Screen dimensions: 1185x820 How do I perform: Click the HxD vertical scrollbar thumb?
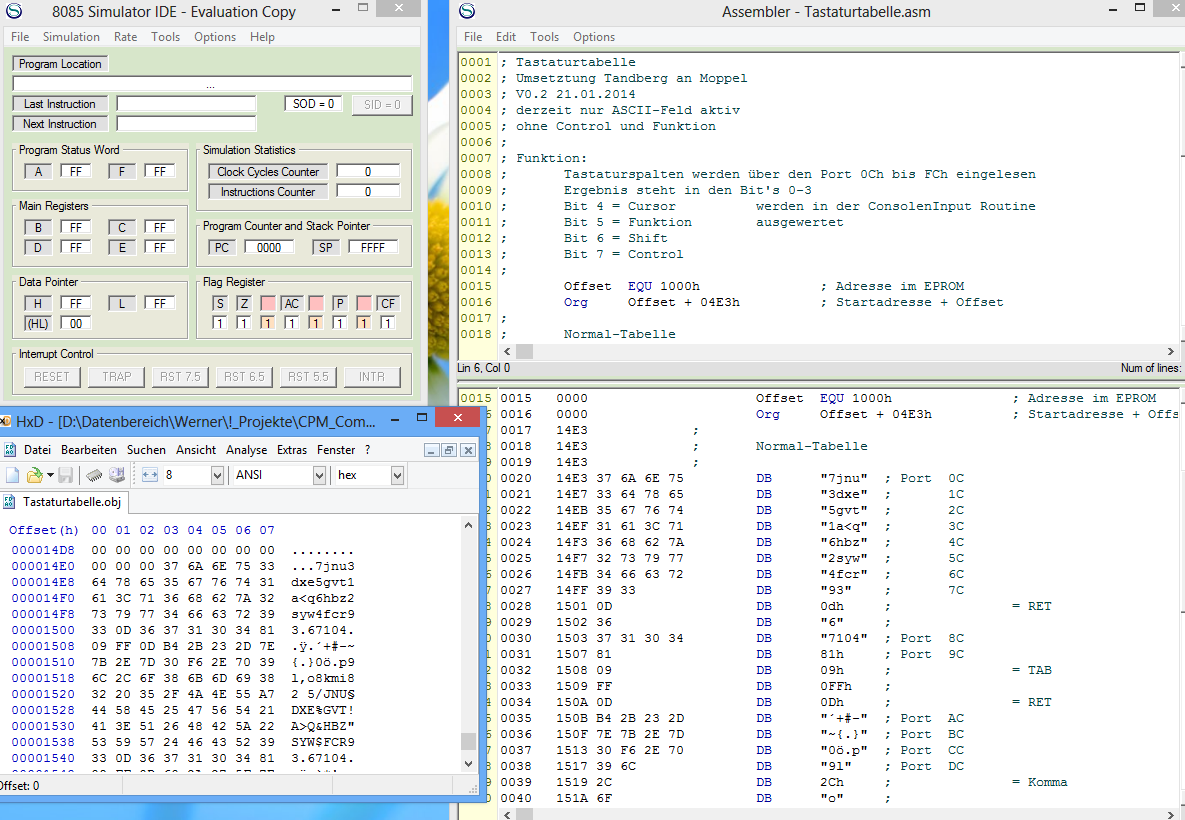point(468,741)
